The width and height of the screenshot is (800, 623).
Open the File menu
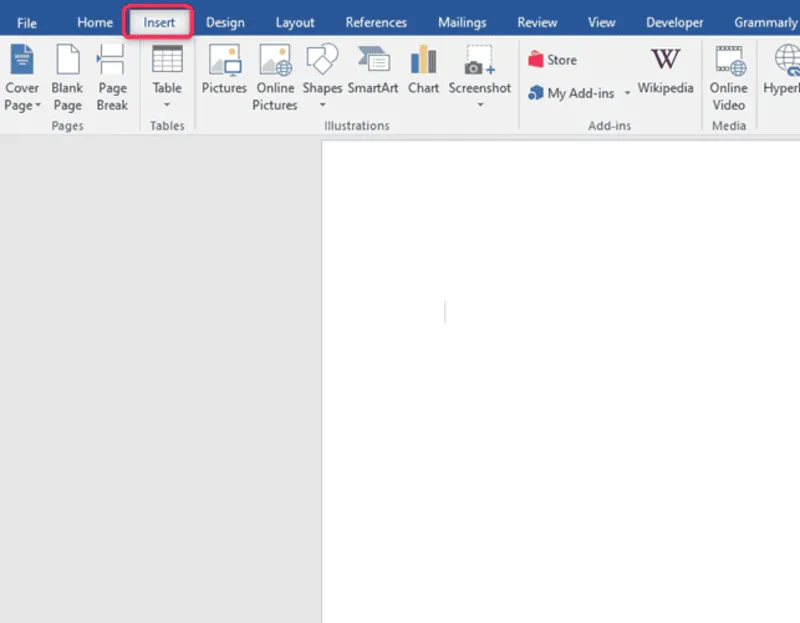[x=27, y=23]
